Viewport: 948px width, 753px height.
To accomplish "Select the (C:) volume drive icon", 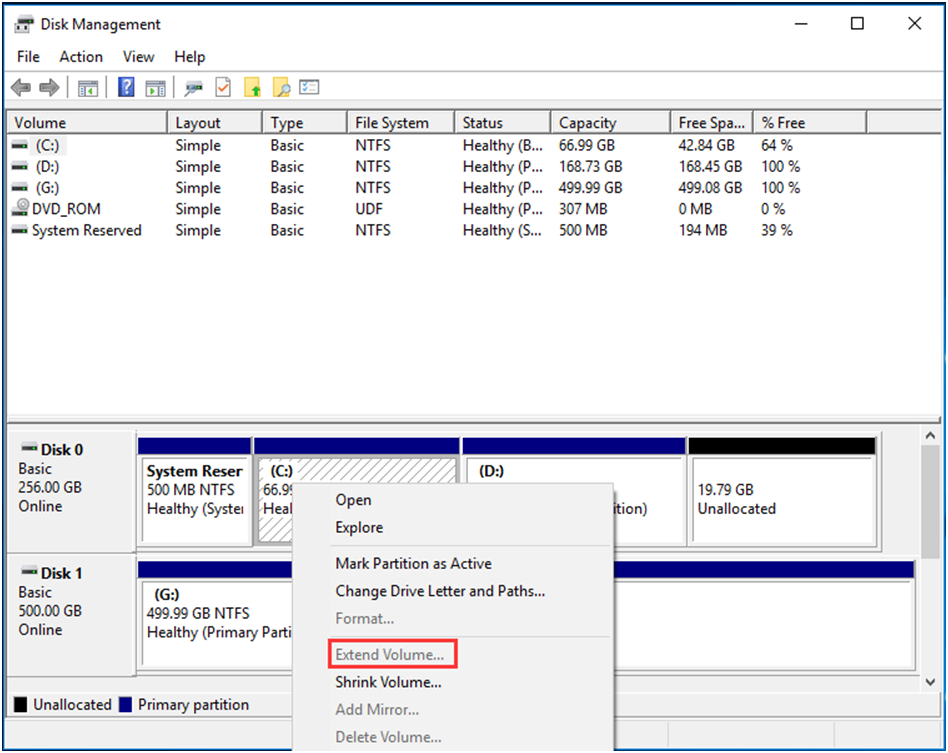I will [x=20, y=146].
